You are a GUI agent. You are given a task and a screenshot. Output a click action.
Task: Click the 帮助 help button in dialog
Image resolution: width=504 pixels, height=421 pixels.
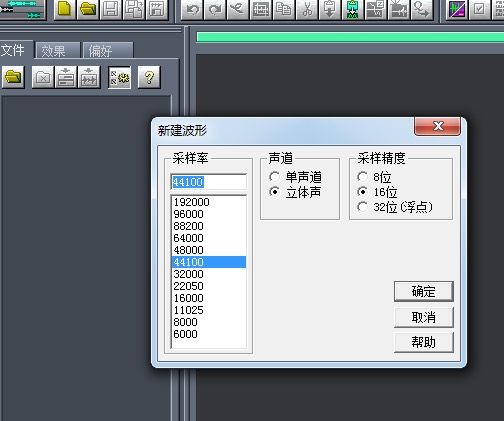tap(424, 342)
